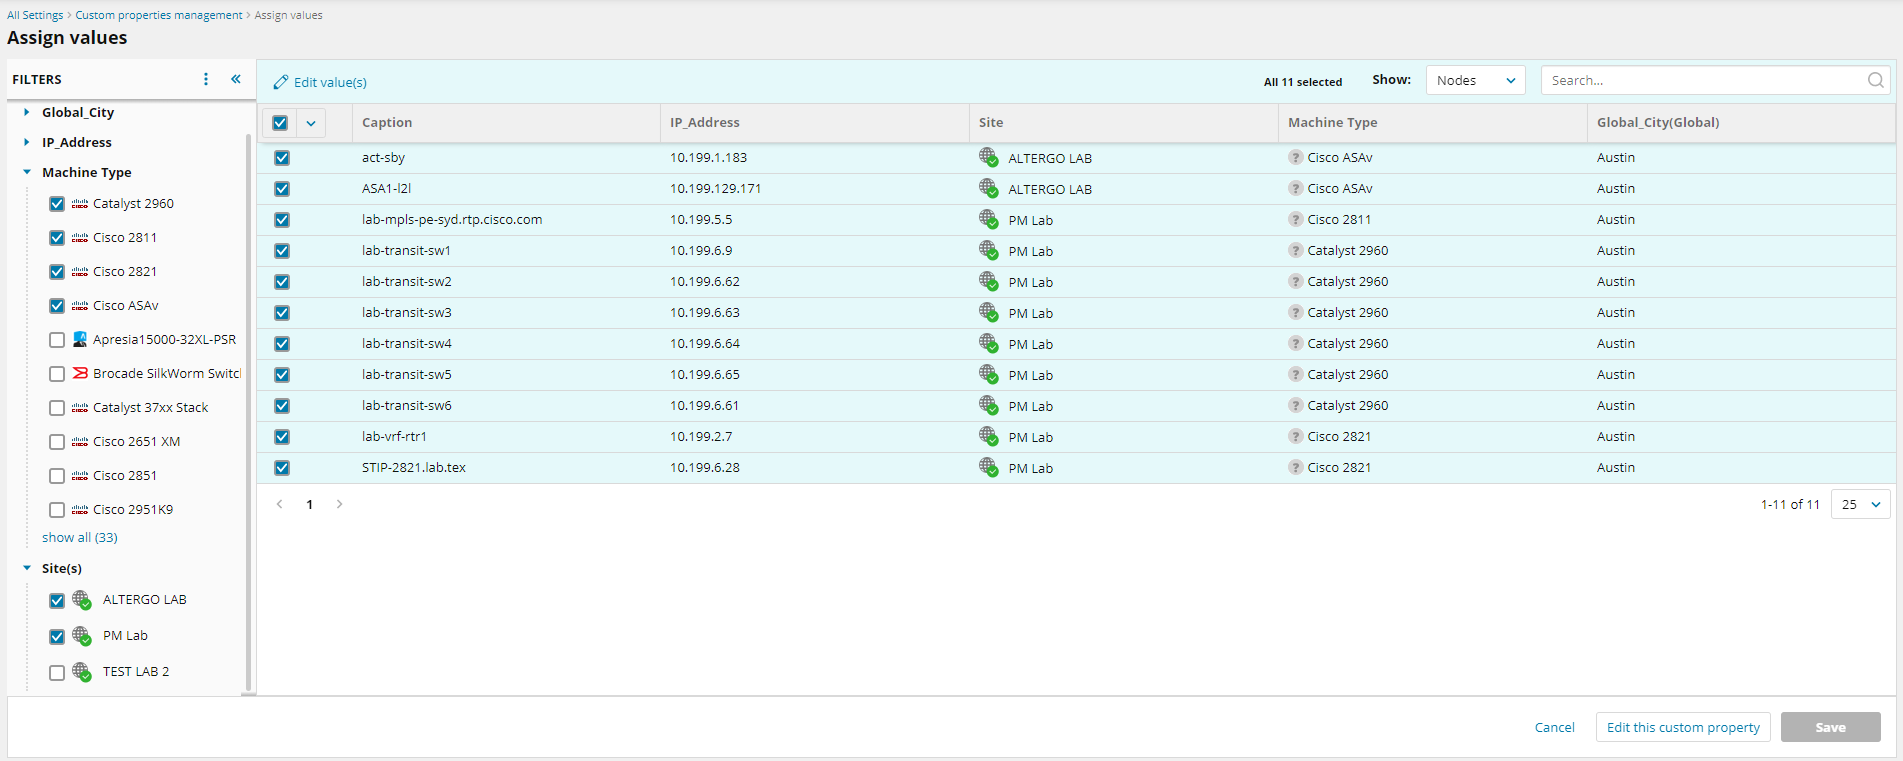Click the site globe icon in ASA1-l2l row
This screenshot has height=761, width=1903.
[x=988, y=188]
